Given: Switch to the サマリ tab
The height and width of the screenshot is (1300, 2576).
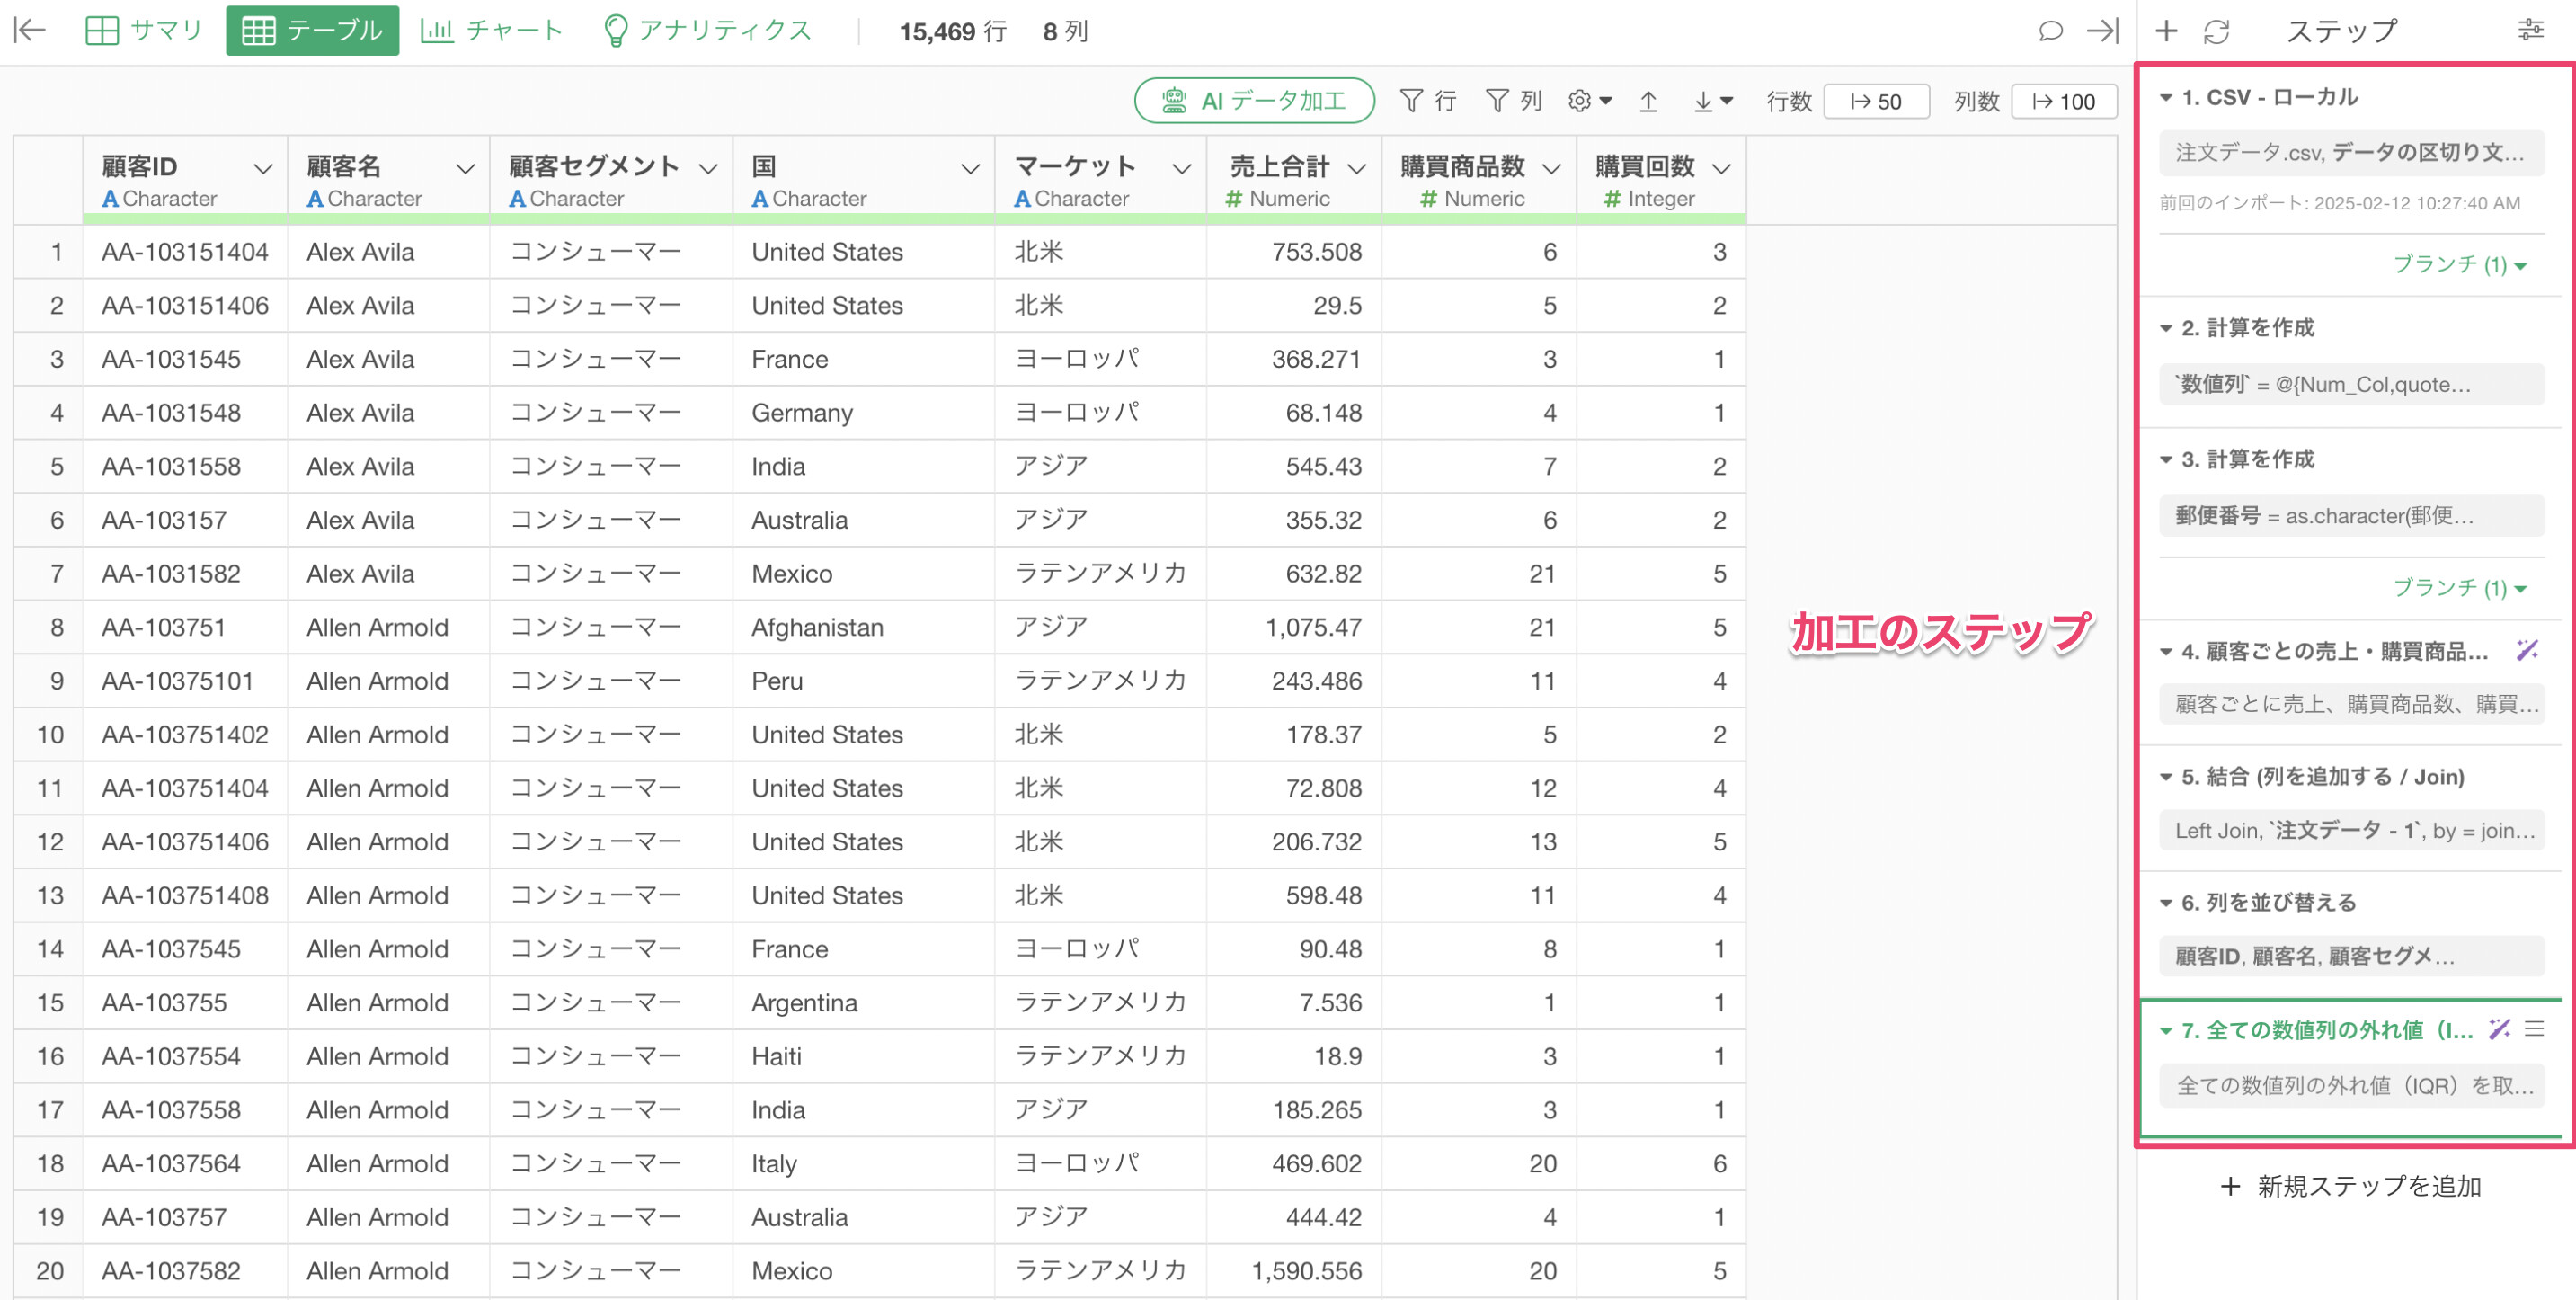Looking at the screenshot, I should pos(144,31).
